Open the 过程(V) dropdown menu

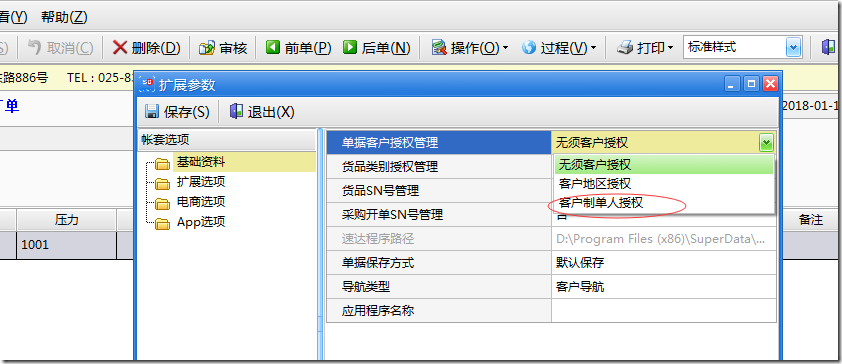[x=559, y=48]
